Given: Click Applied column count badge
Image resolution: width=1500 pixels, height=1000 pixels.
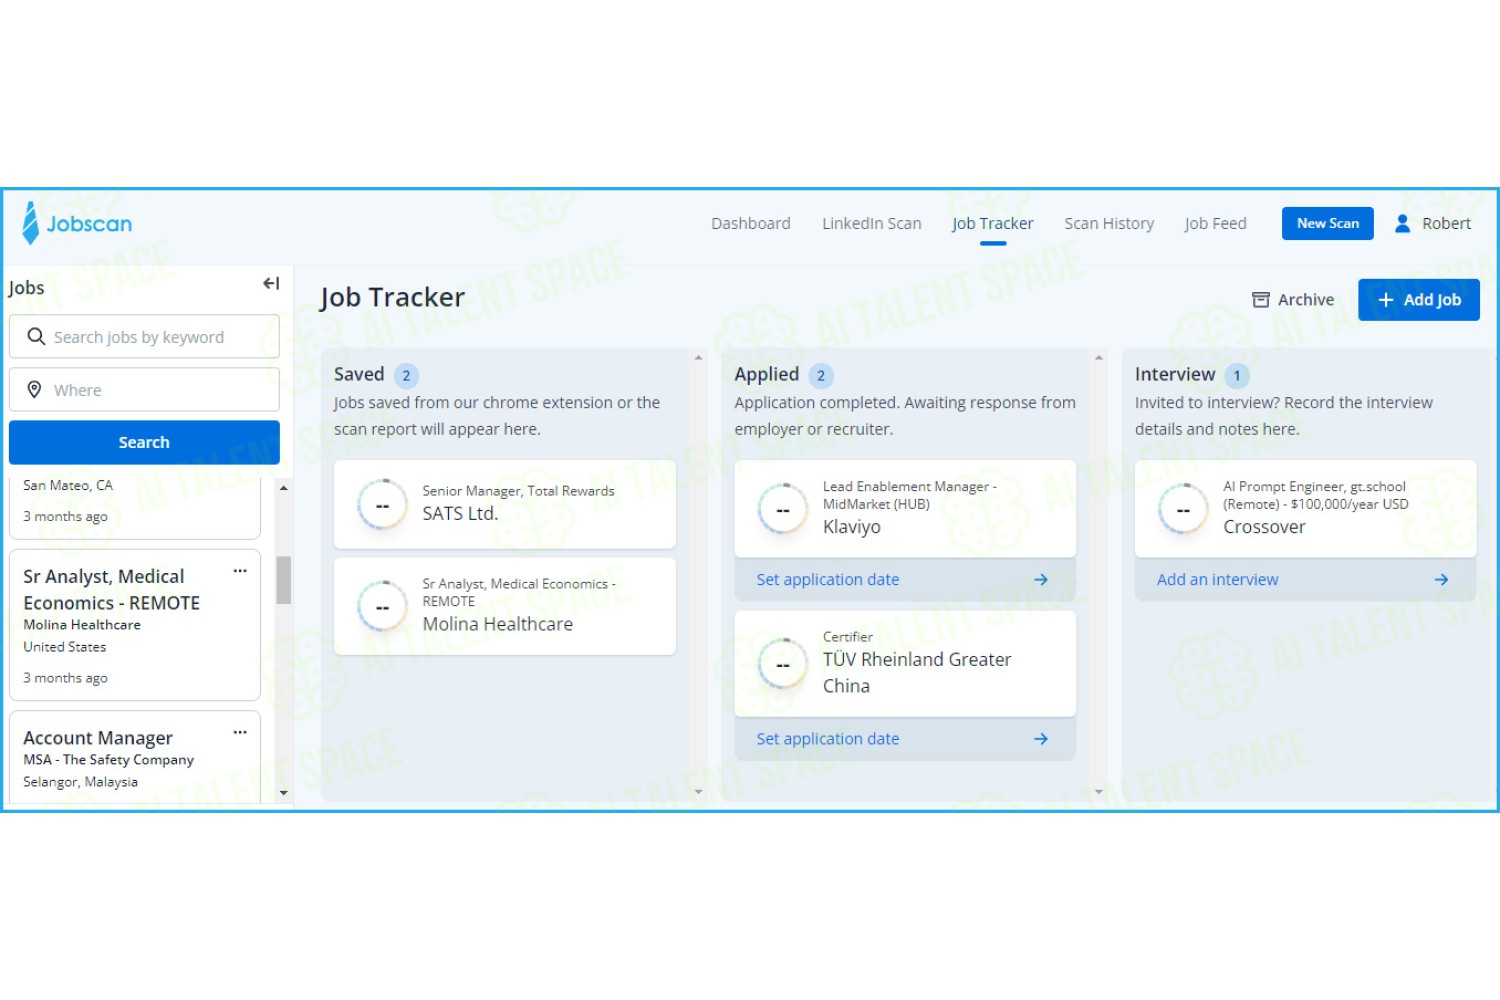Looking at the screenshot, I should pos(821,376).
